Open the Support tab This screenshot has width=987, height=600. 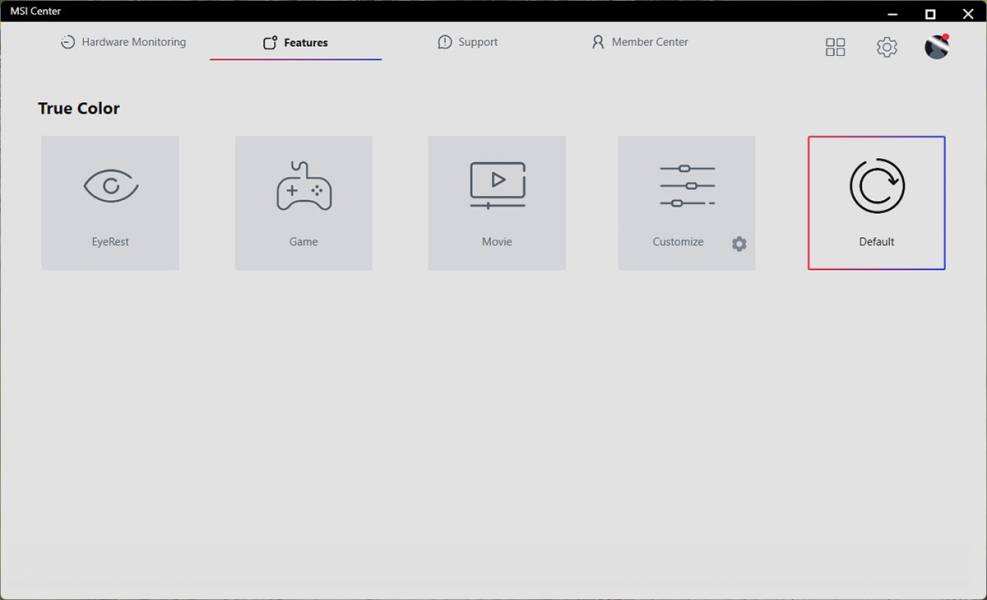coord(468,42)
